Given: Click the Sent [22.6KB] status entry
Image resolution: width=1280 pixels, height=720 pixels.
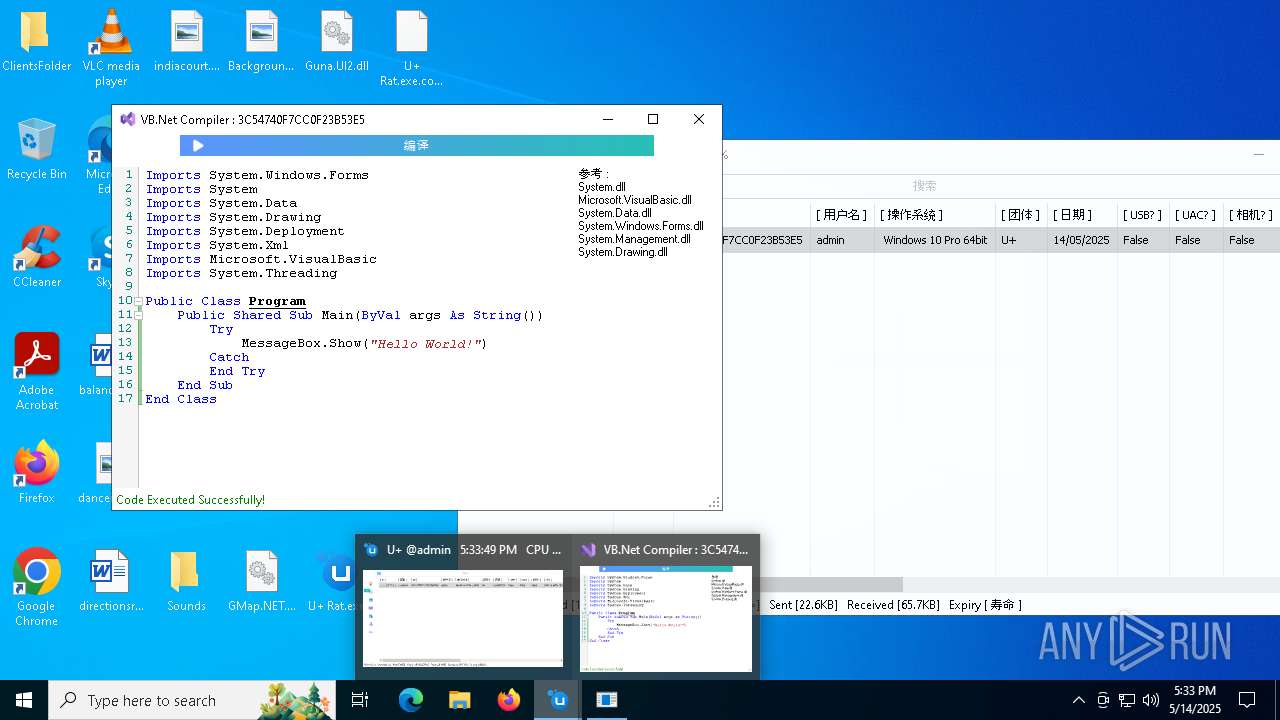Looking at the screenshot, I should (804, 605).
